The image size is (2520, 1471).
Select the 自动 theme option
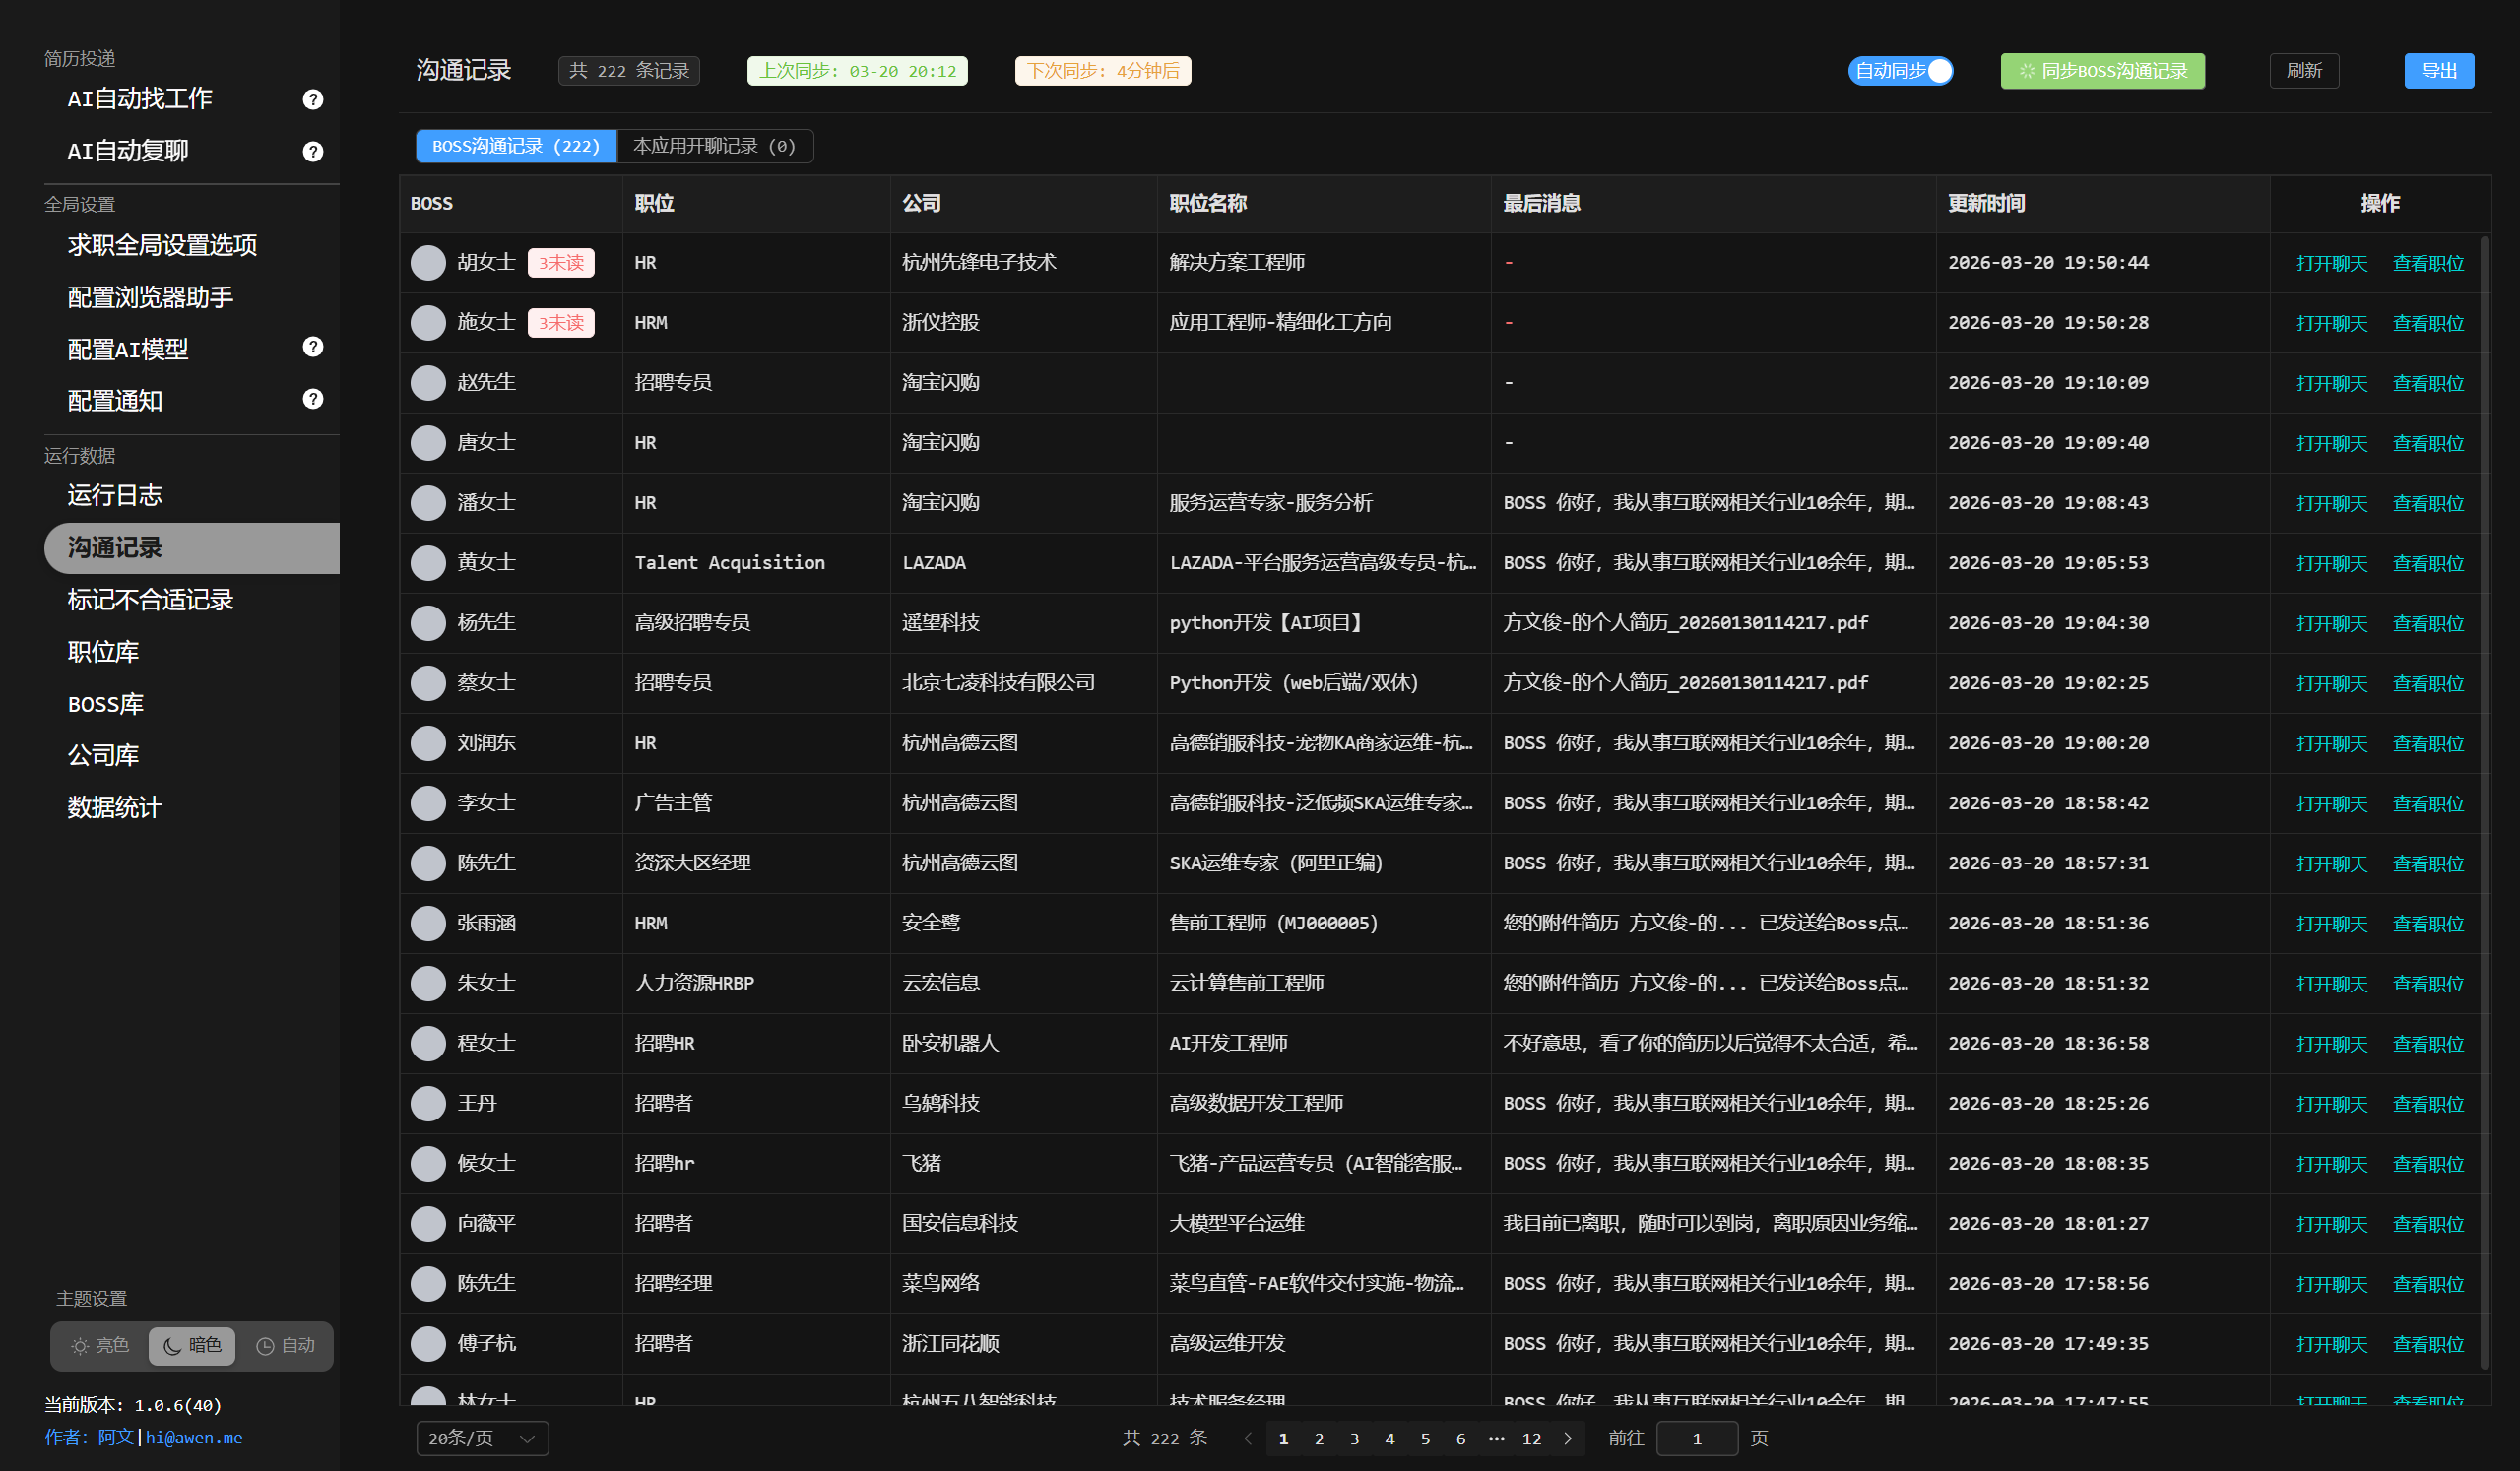(286, 1346)
